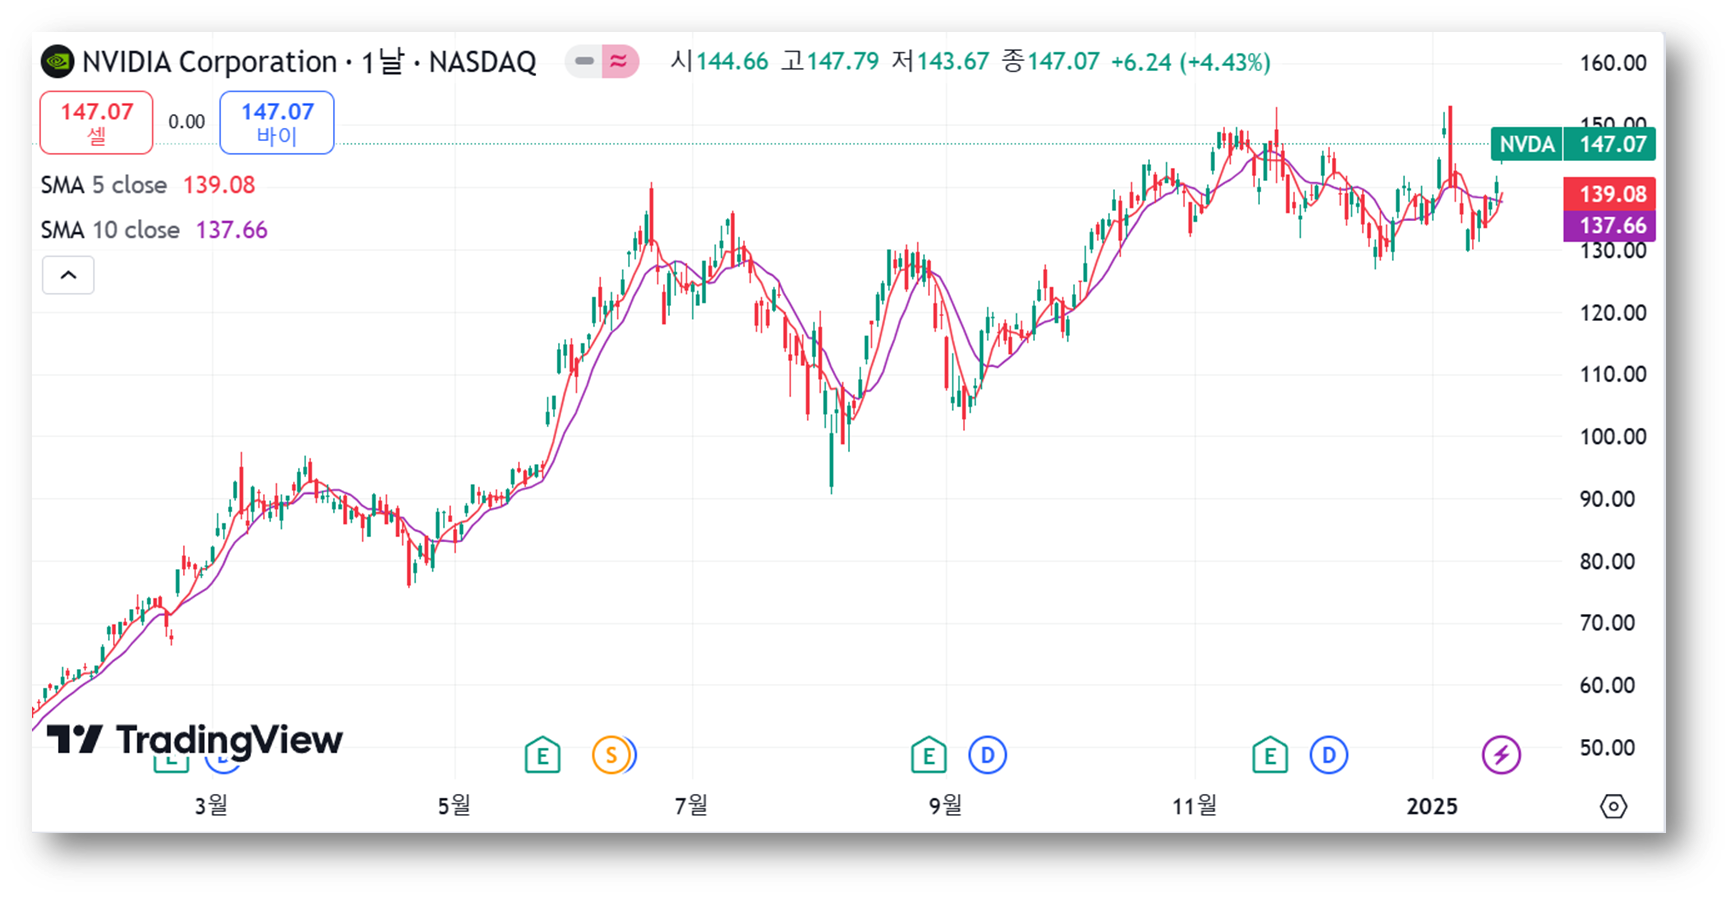
Task: Click the 100.00 price scale label
Action: pyautogui.click(x=1613, y=437)
